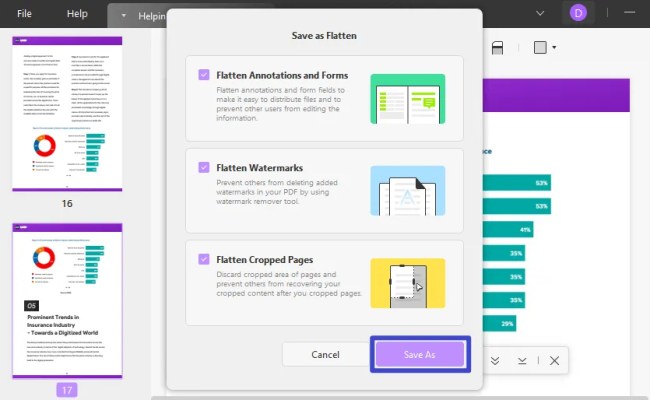Uncheck Flatten Cropped Pages checkbox
The width and height of the screenshot is (650, 400).
coord(204,259)
